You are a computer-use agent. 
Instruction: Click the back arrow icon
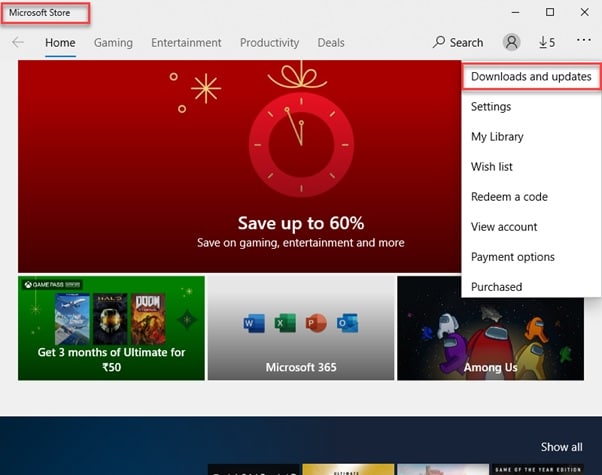[x=18, y=42]
